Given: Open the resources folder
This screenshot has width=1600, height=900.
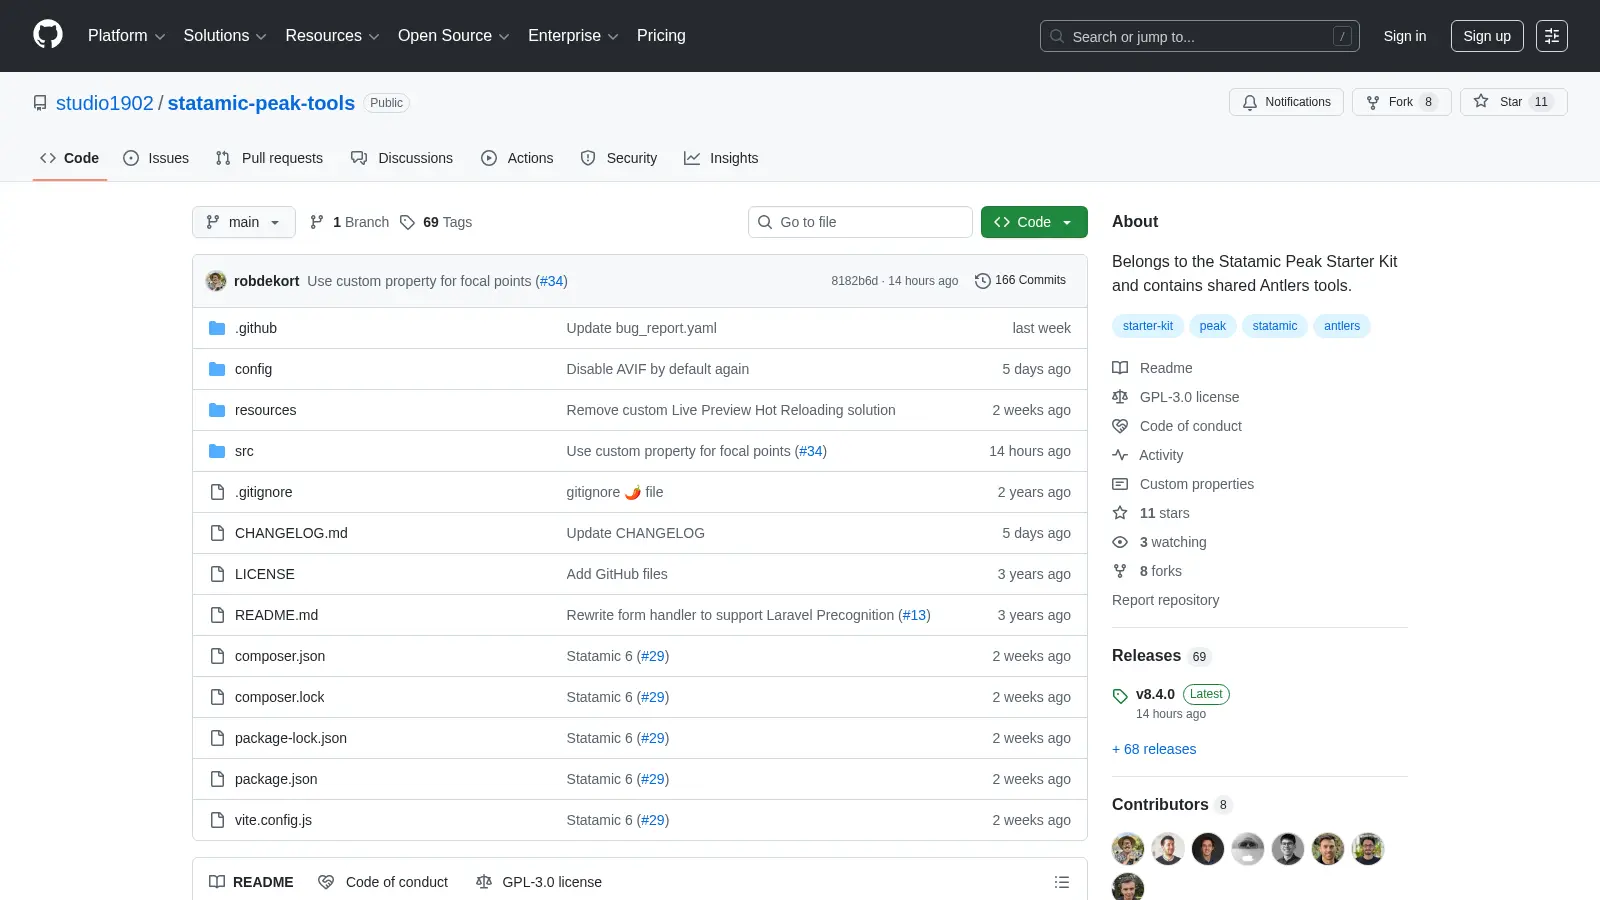Looking at the screenshot, I should point(265,410).
